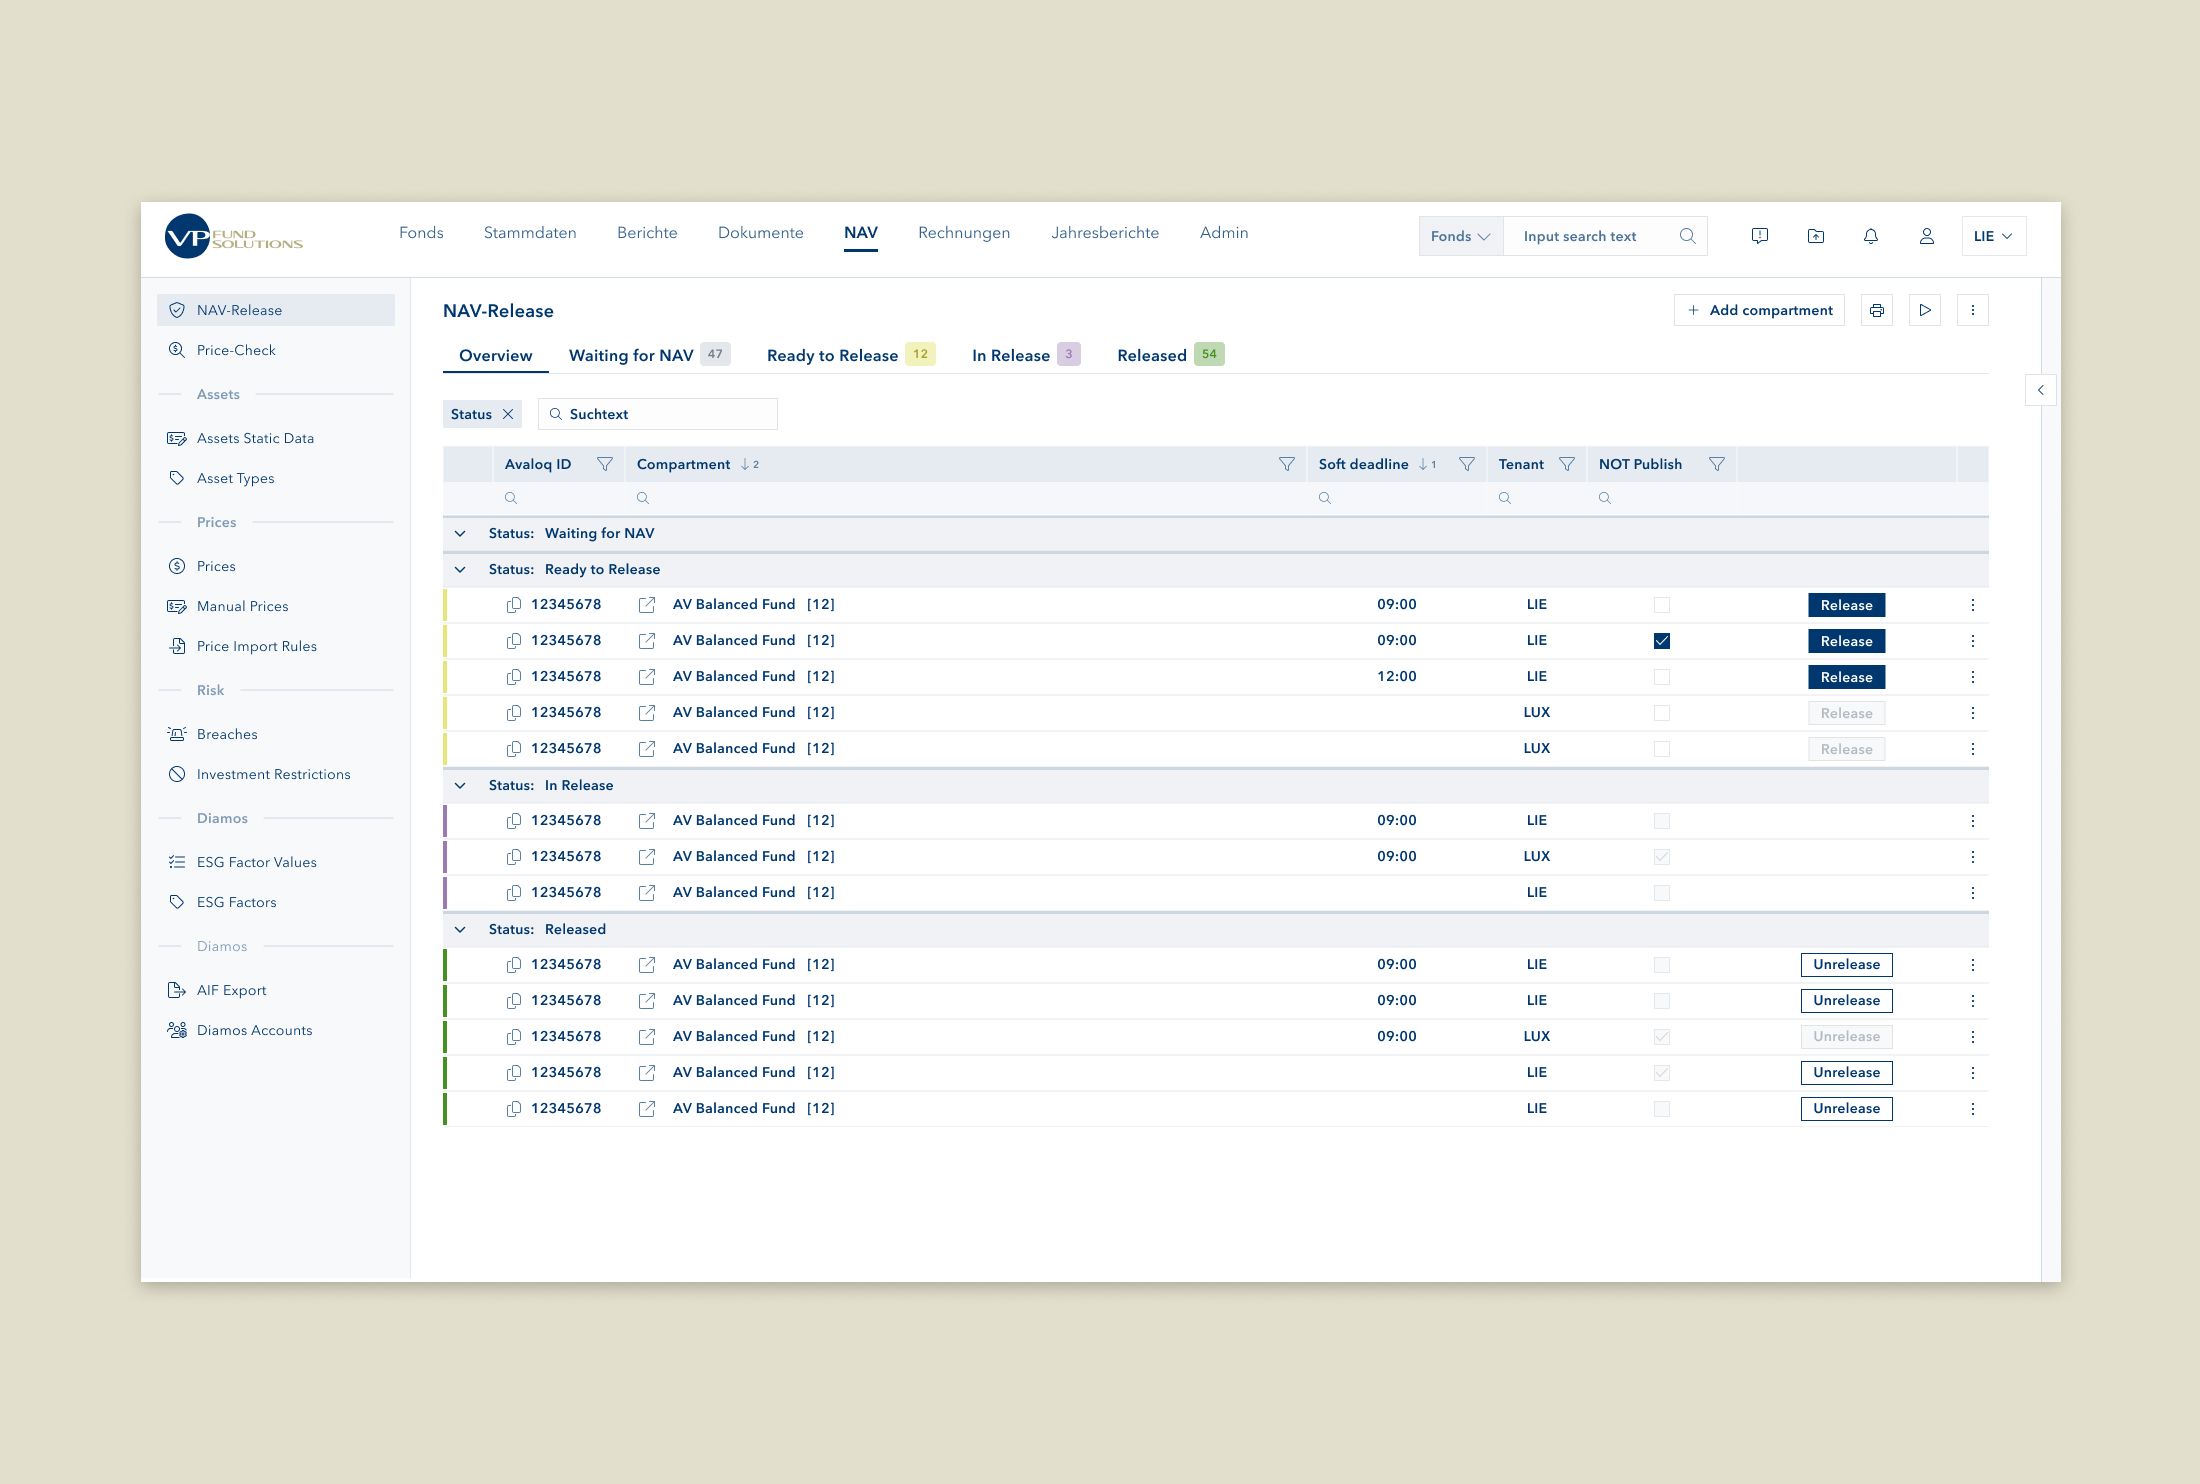Click the folder upload icon in top bar
The height and width of the screenshot is (1484, 2200).
coord(1815,236)
